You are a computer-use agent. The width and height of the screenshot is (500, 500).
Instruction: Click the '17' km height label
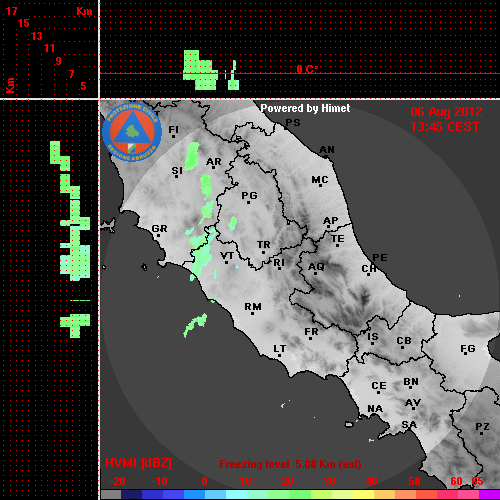[x=11, y=11]
